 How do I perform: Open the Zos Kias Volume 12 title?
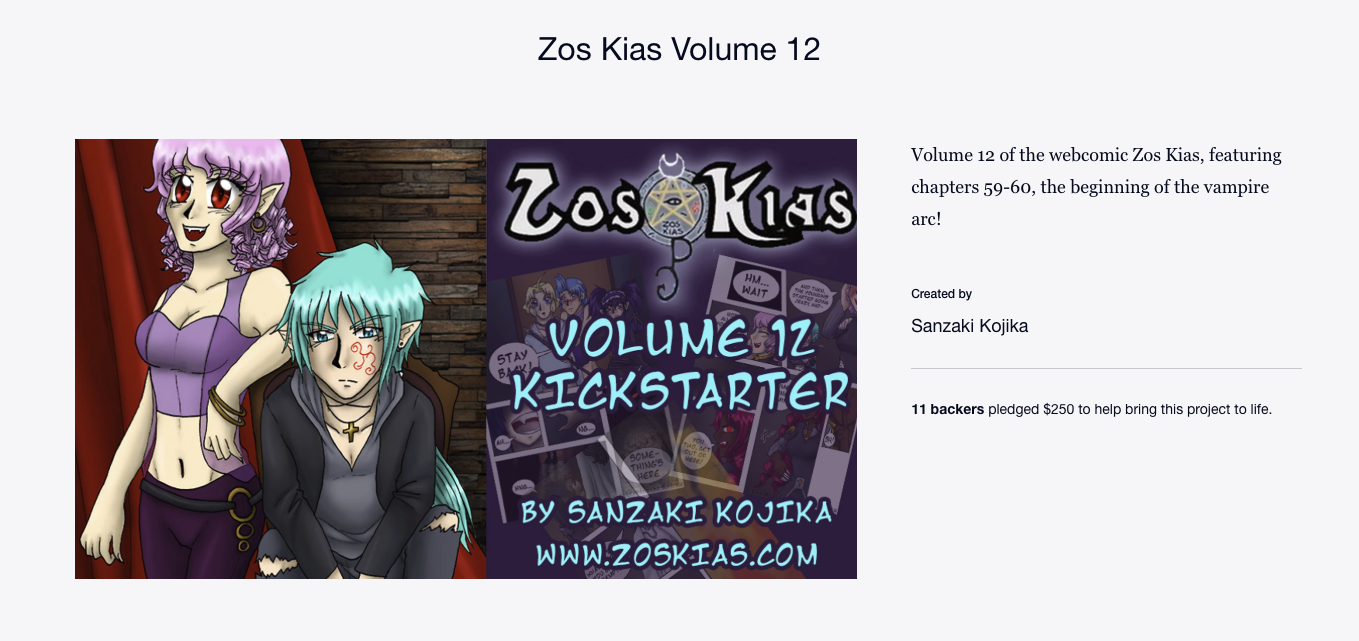point(679,48)
